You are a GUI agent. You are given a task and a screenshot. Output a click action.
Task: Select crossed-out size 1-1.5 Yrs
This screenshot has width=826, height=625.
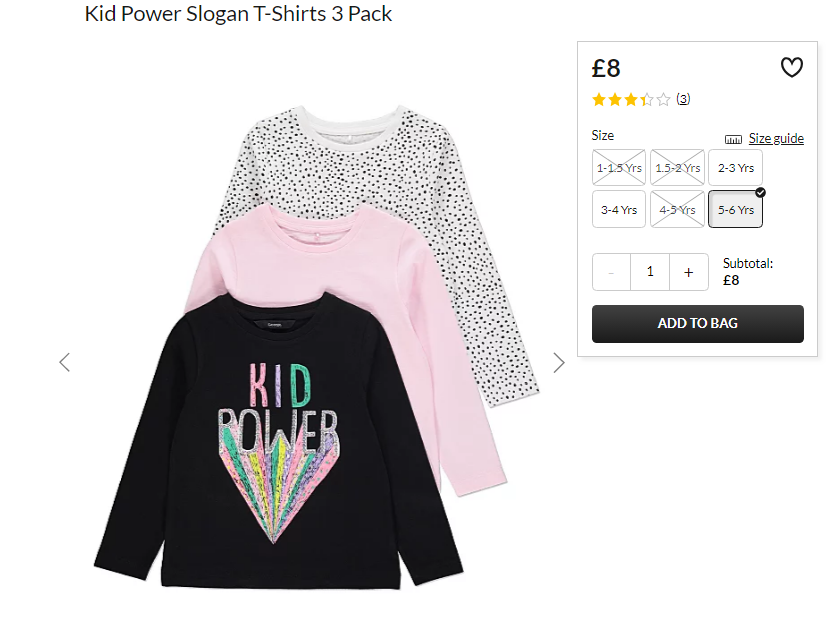618,168
